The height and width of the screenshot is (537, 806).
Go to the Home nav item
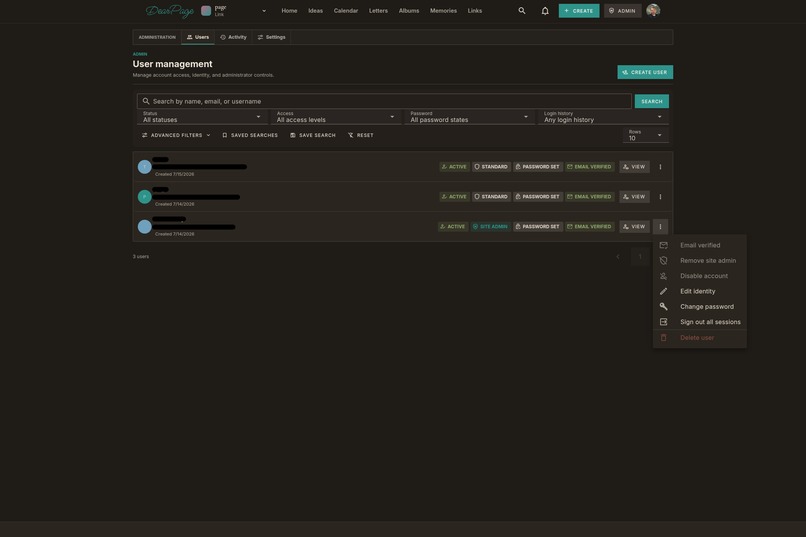click(289, 11)
